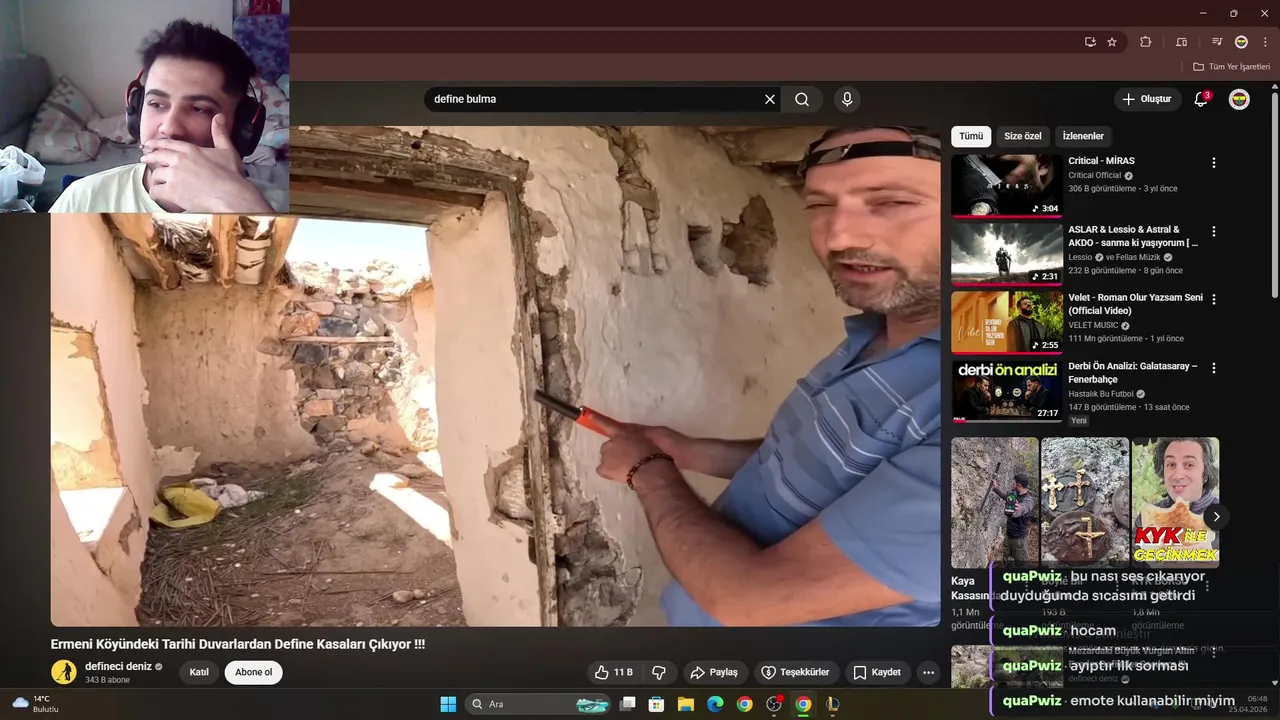Open the League of Legends taskbar icon
Screen dimensions: 1280x720
pos(832,704)
